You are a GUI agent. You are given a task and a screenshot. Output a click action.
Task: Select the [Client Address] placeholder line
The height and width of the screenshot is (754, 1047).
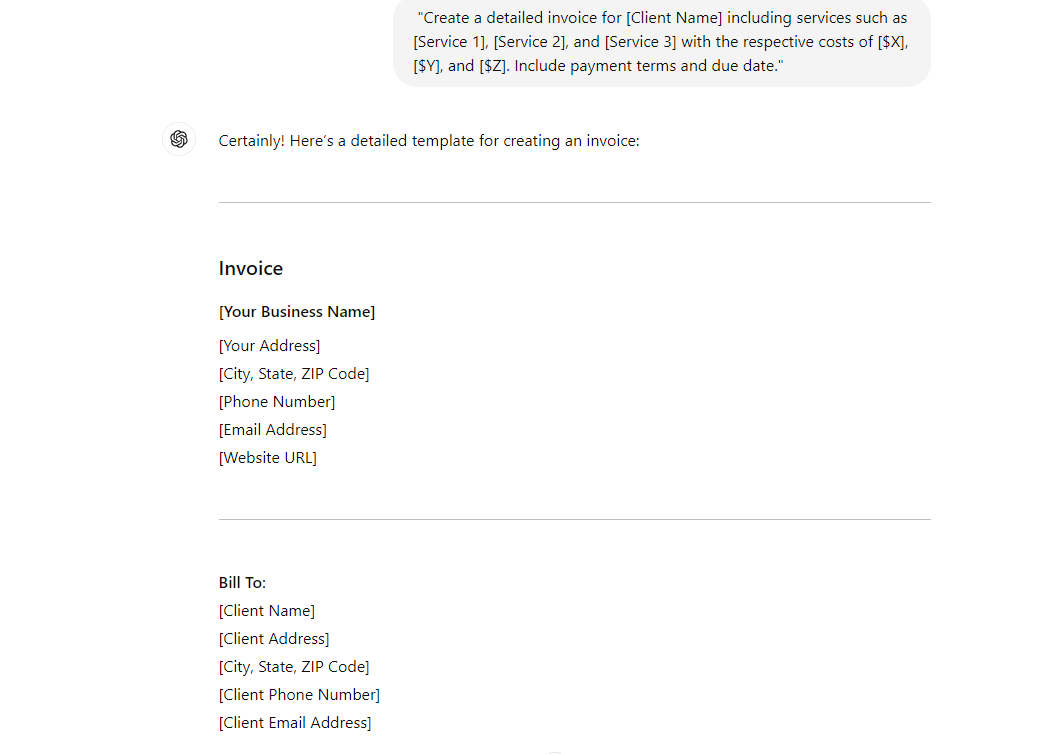point(274,639)
